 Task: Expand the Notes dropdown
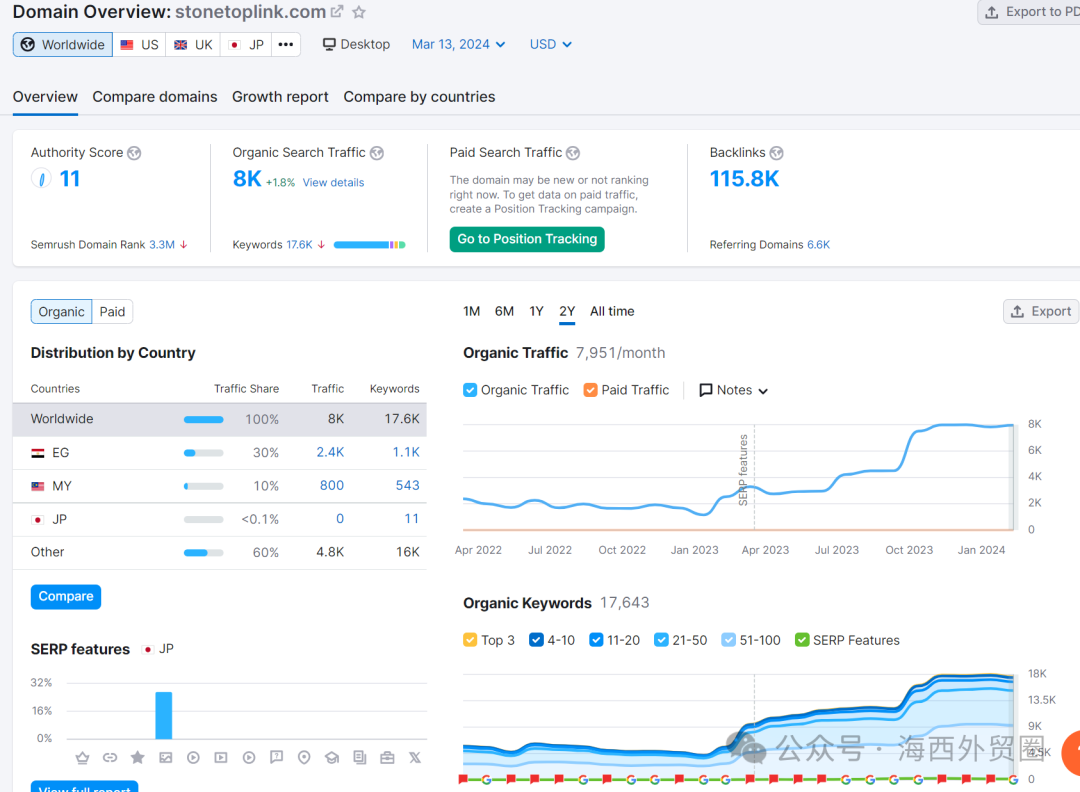point(734,390)
